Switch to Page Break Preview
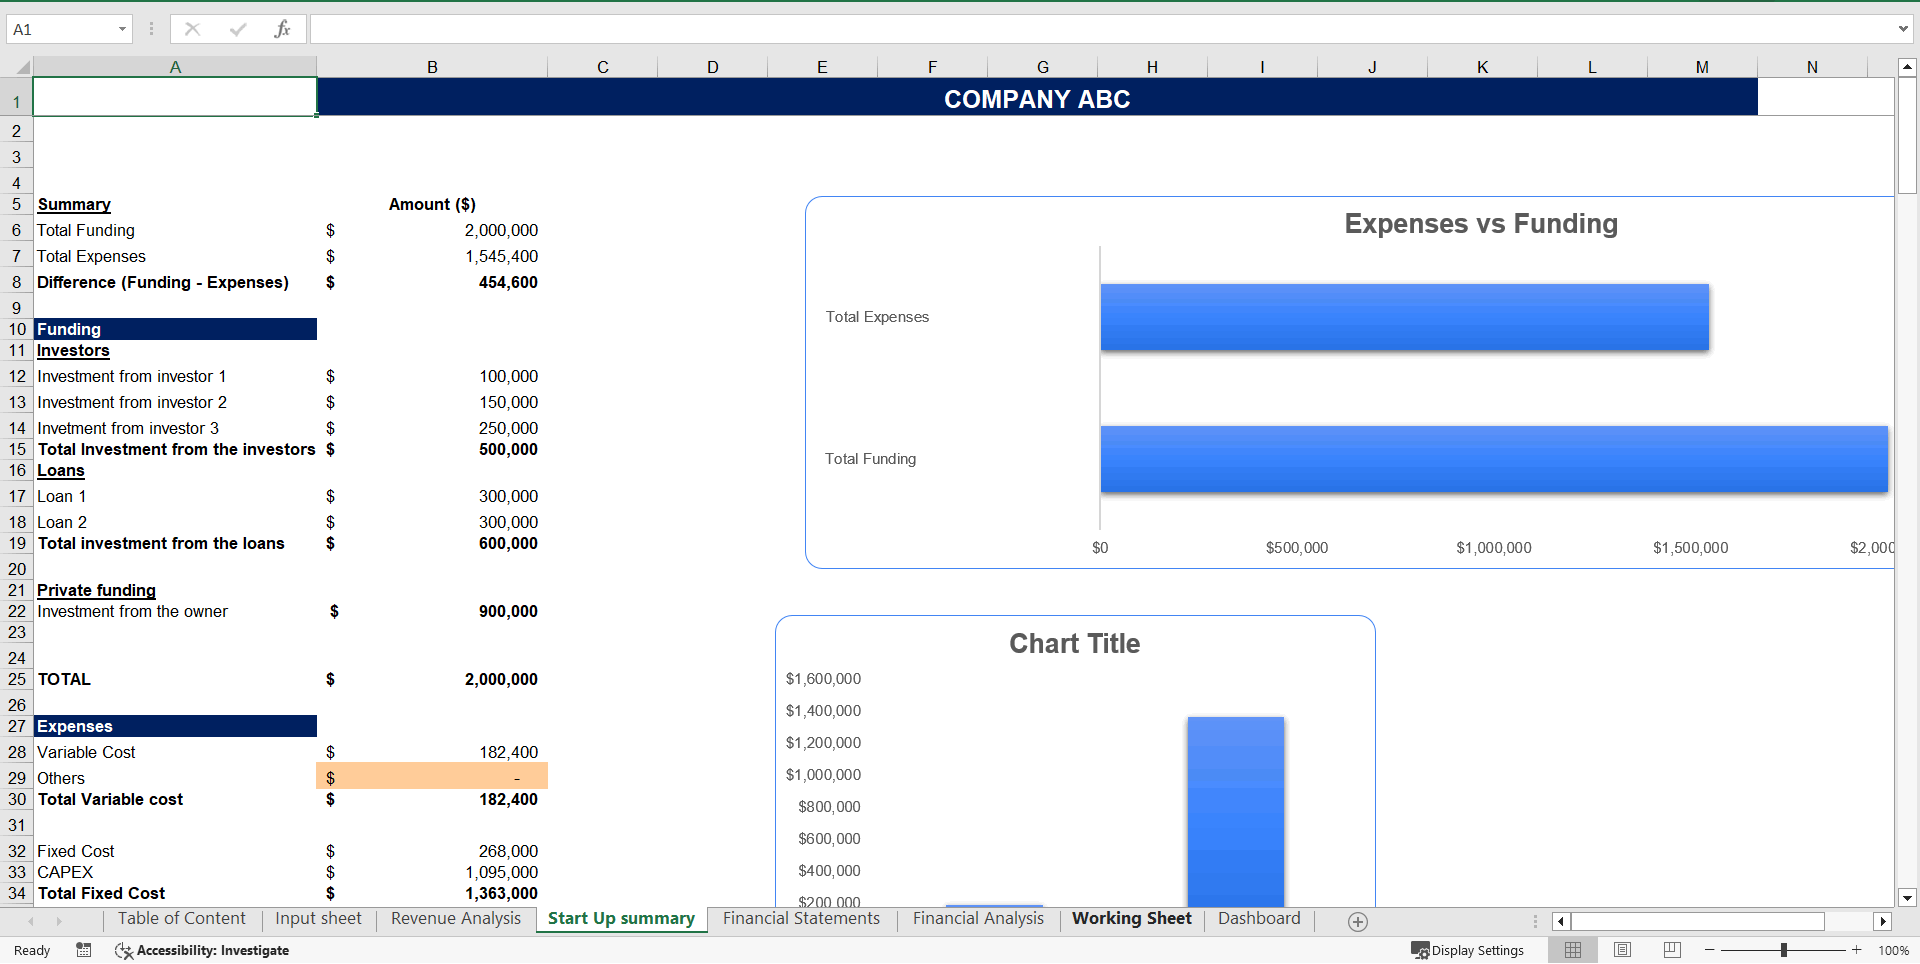Screen dimensions: 1920x964 click(x=1672, y=950)
